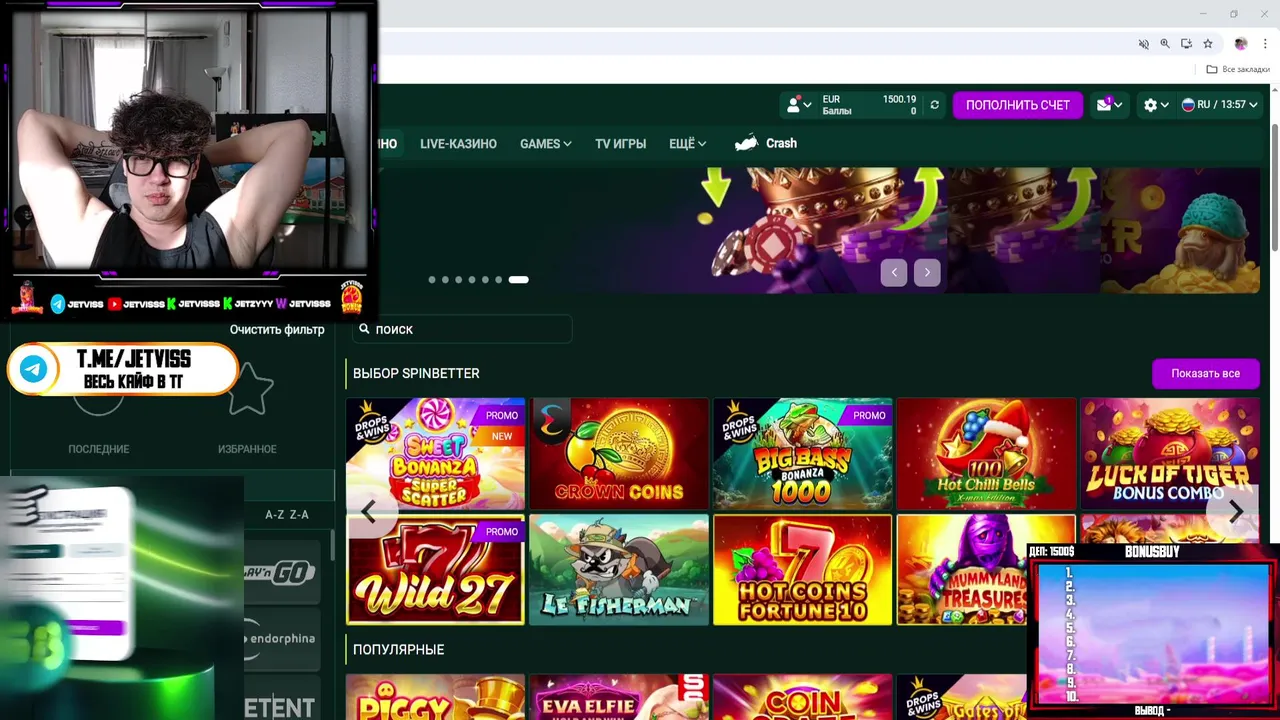1280x720 pixels.
Task: Open the Chrome profile avatar
Action: coord(1241,44)
